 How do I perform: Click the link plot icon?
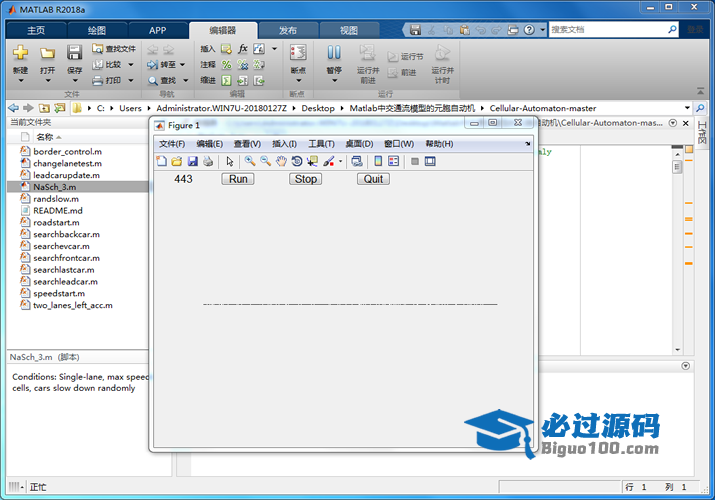click(x=357, y=161)
